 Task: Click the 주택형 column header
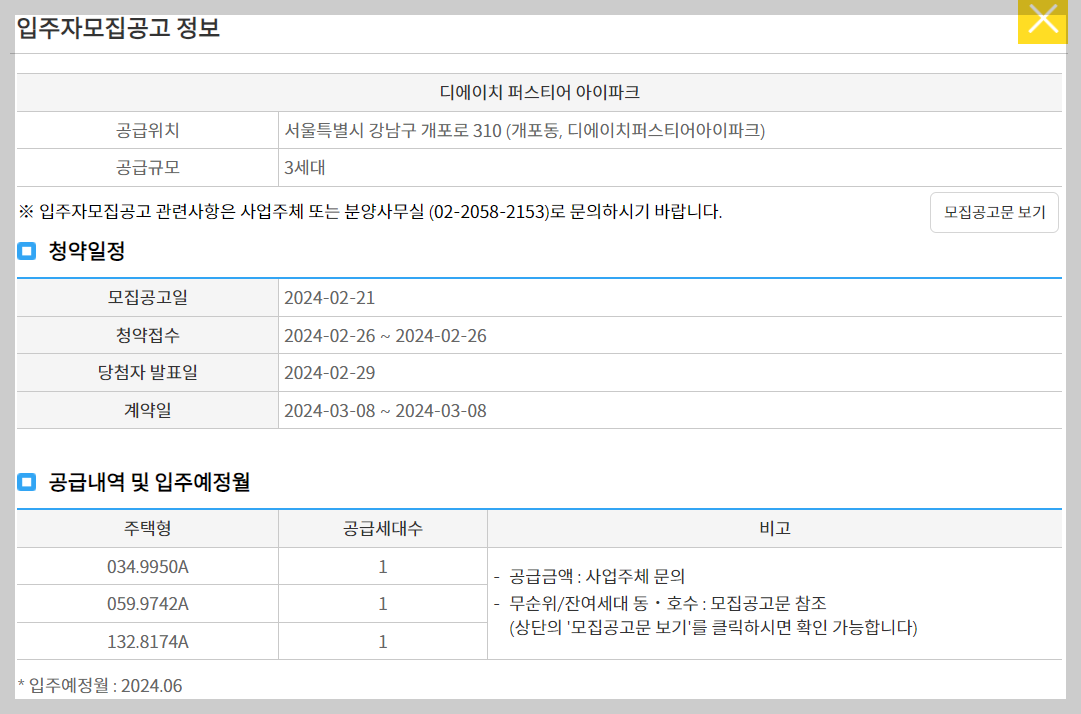148,529
